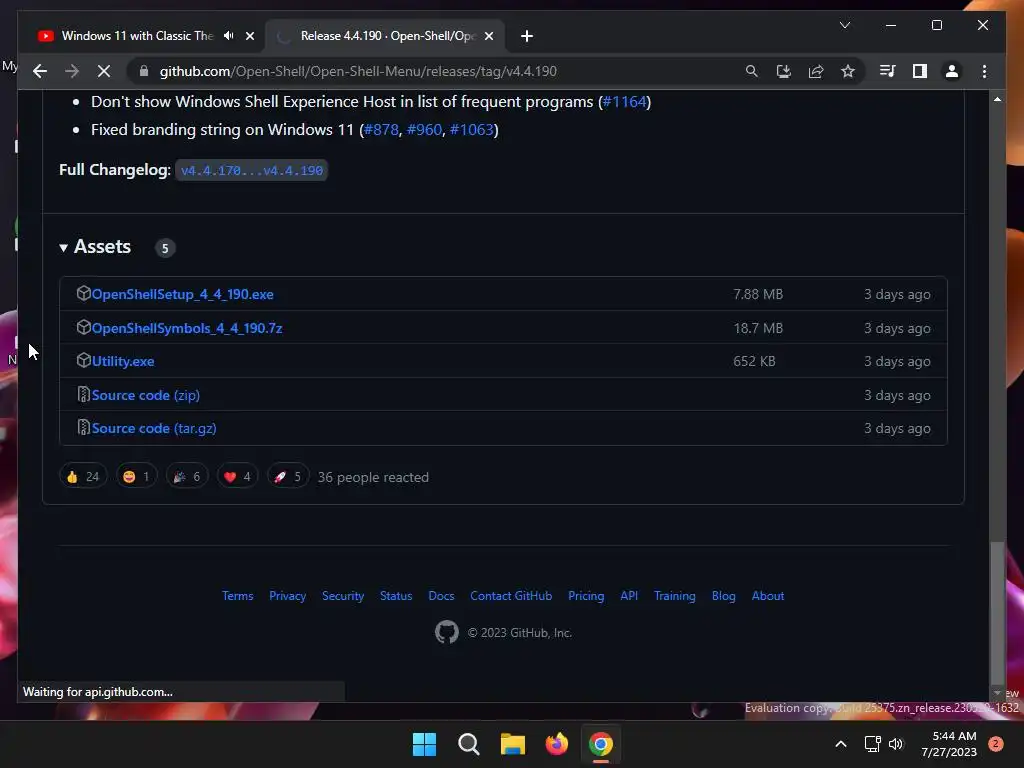
Task: Toggle the heart reaction with 4
Action: point(237,477)
